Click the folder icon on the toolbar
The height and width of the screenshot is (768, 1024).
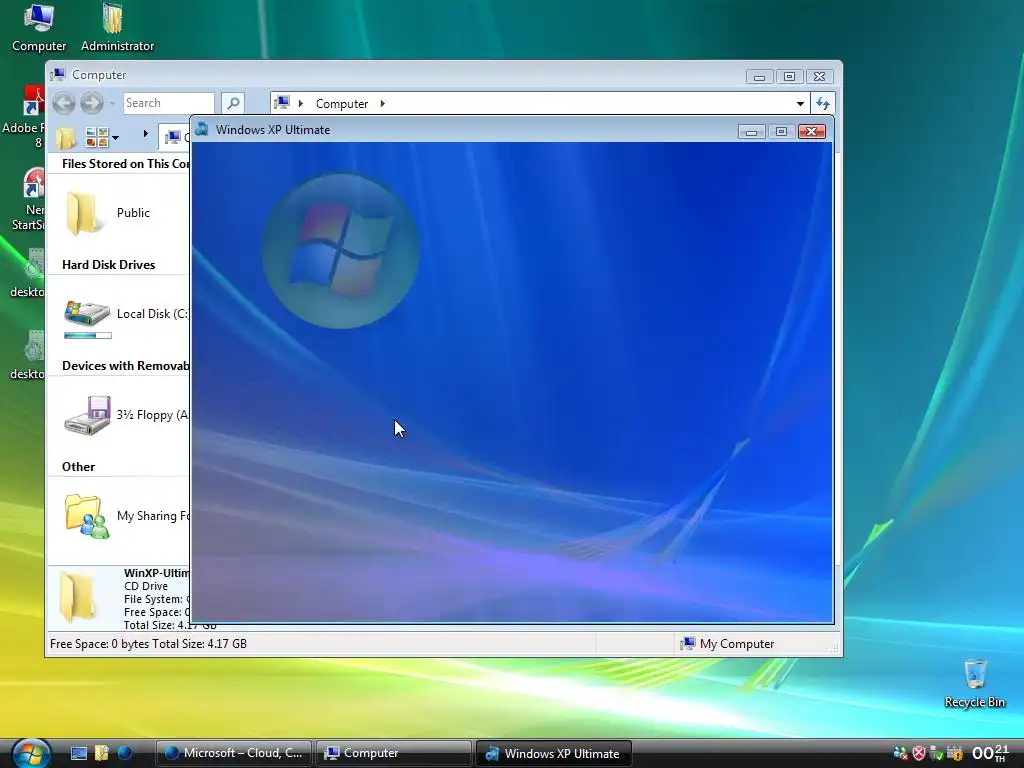pyautogui.click(x=65, y=138)
